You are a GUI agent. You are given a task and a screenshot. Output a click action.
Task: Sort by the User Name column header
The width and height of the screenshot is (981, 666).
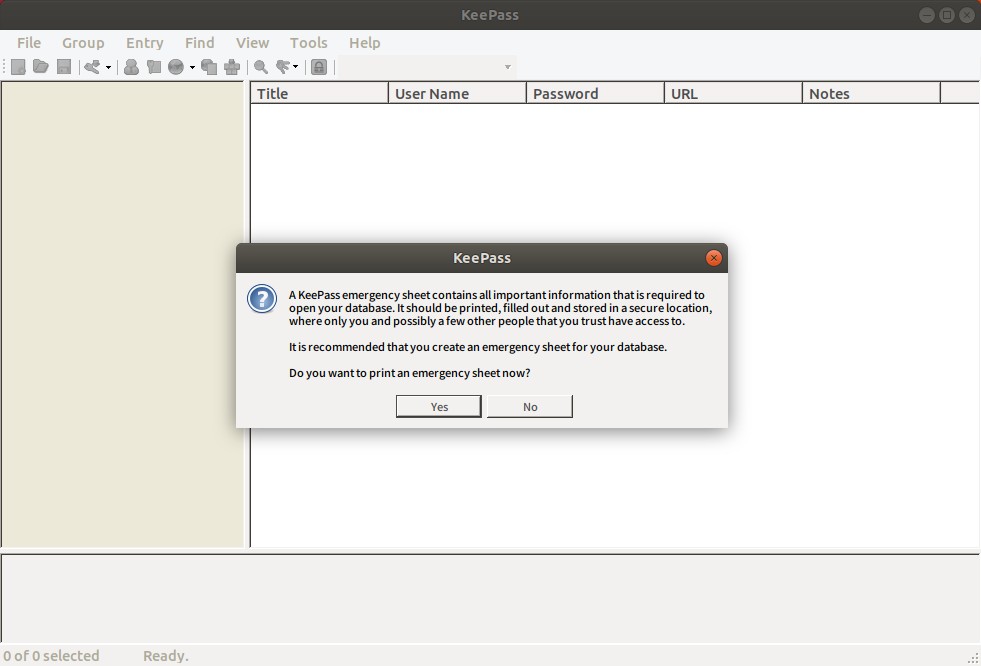(457, 93)
